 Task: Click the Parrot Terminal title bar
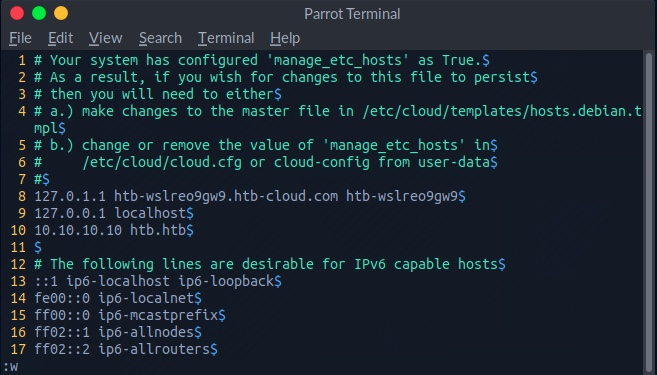[x=352, y=14]
